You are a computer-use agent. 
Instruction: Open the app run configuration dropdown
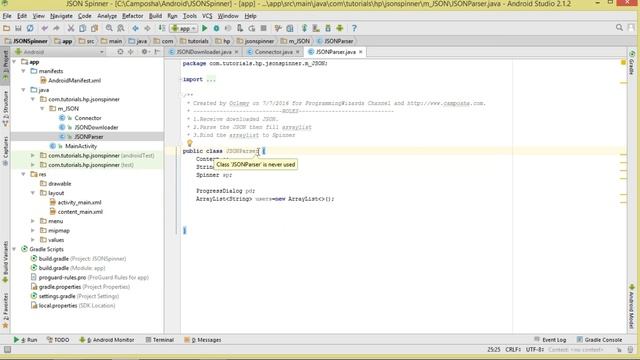point(184,28)
